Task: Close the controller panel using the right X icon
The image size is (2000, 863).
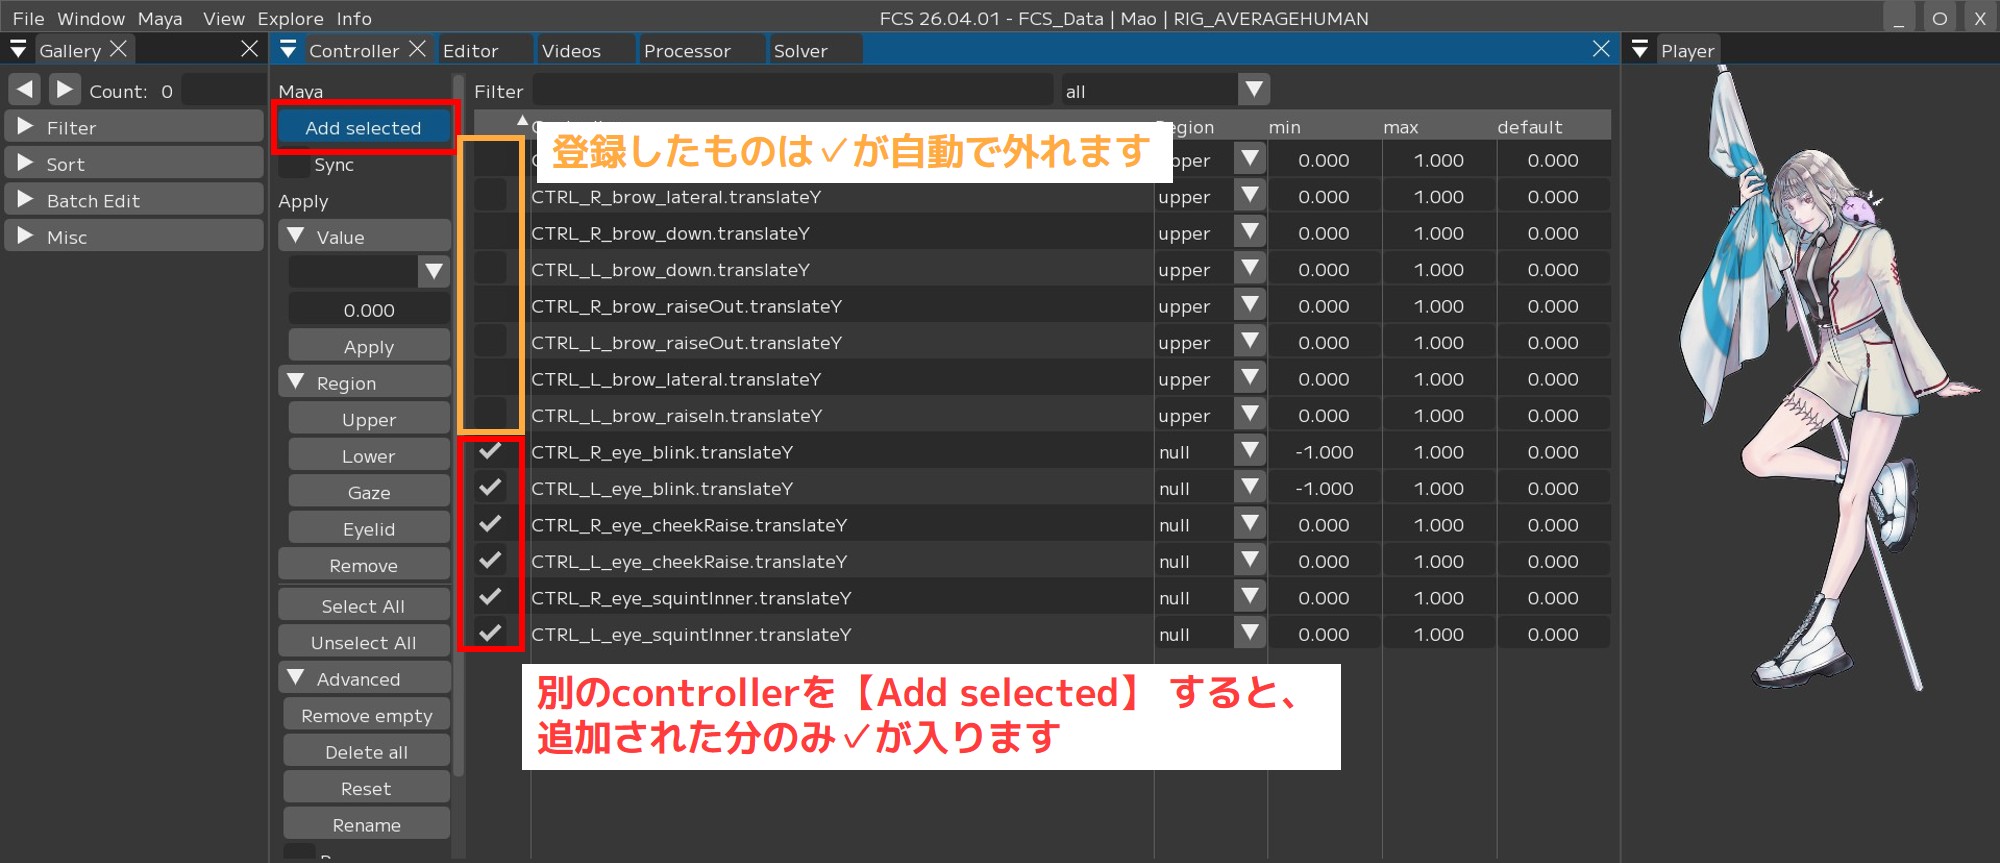Action: coord(1600,49)
